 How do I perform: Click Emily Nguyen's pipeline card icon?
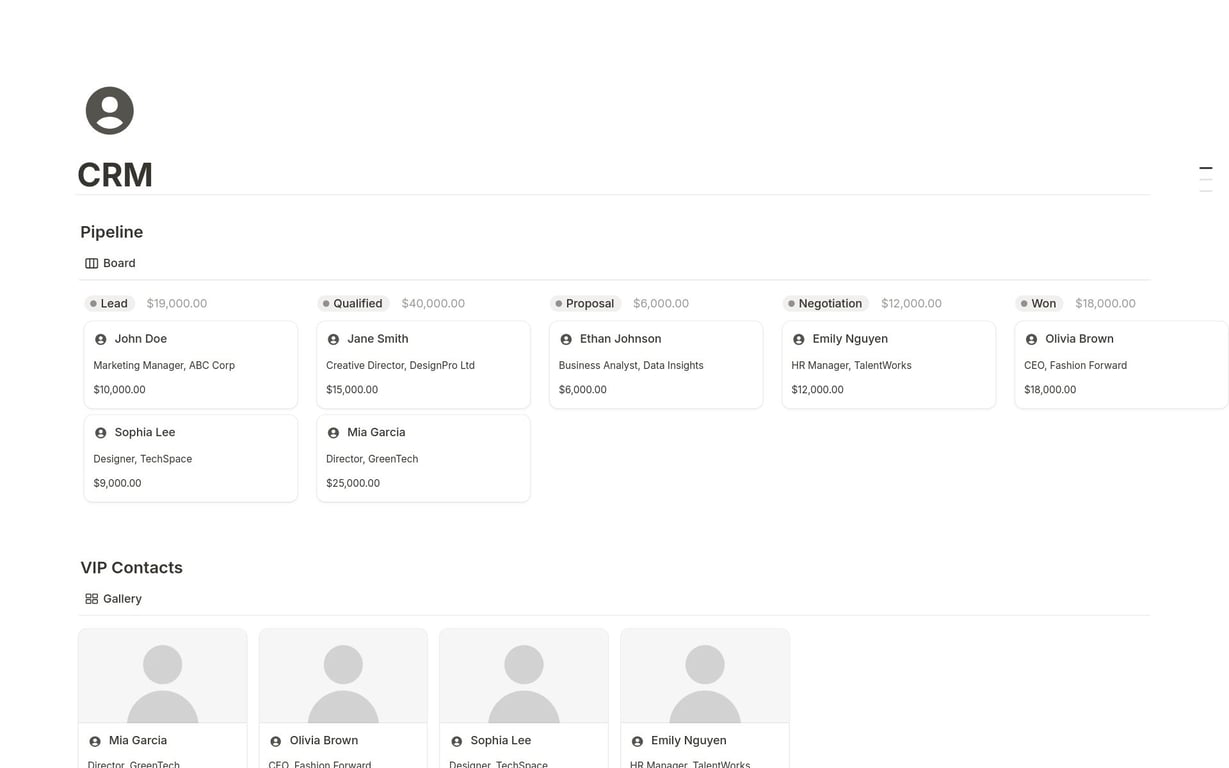pyautogui.click(x=798, y=339)
